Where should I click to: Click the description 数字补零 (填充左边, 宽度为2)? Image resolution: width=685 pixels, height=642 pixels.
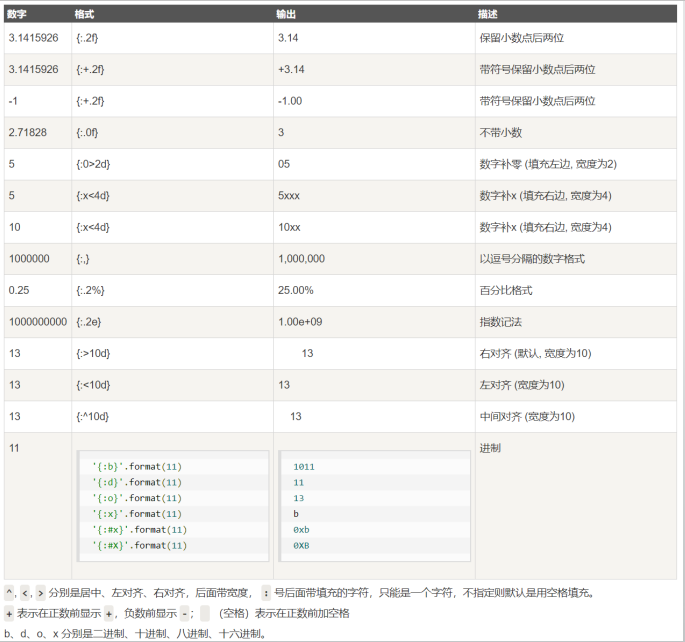coord(548,164)
